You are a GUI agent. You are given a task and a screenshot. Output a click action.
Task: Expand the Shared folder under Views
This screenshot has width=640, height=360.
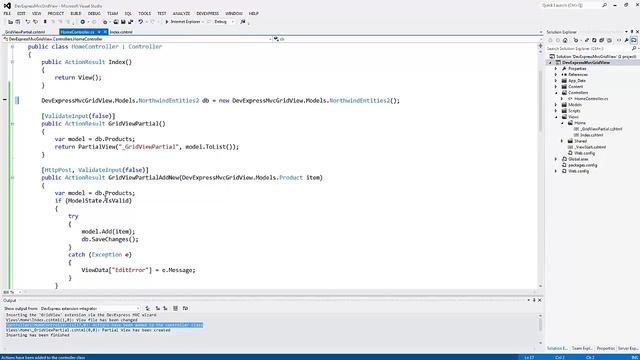coord(562,141)
